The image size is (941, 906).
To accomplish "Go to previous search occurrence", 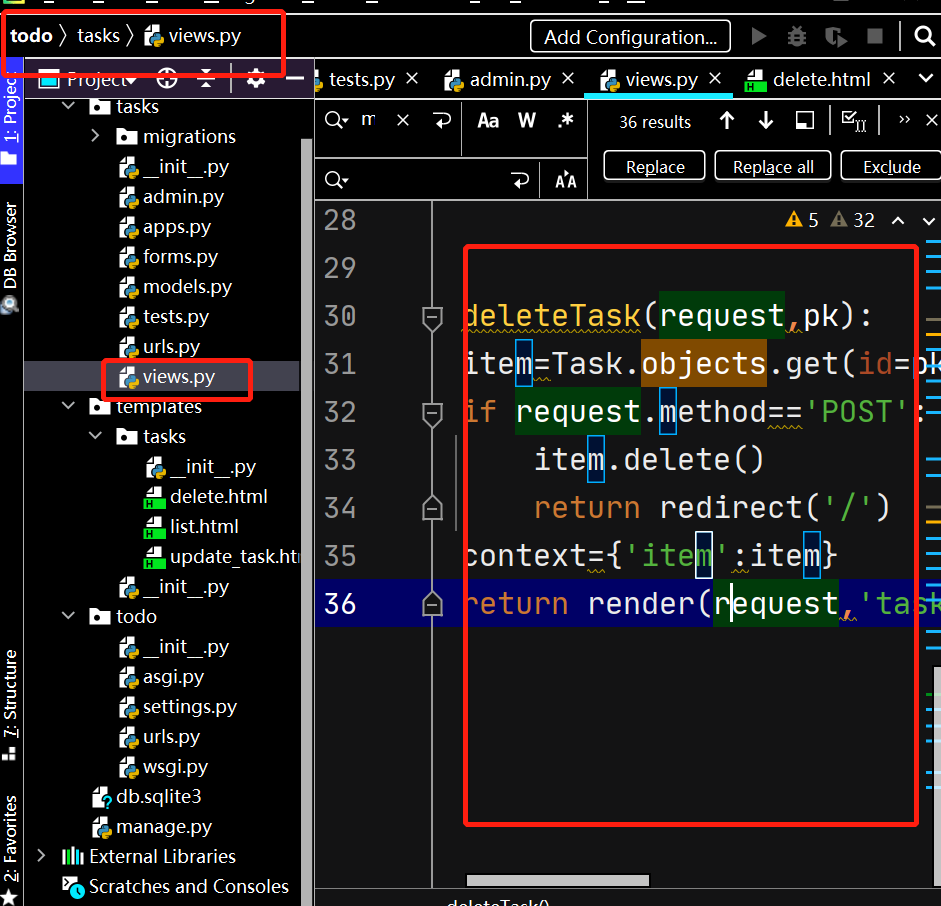I will [727, 121].
